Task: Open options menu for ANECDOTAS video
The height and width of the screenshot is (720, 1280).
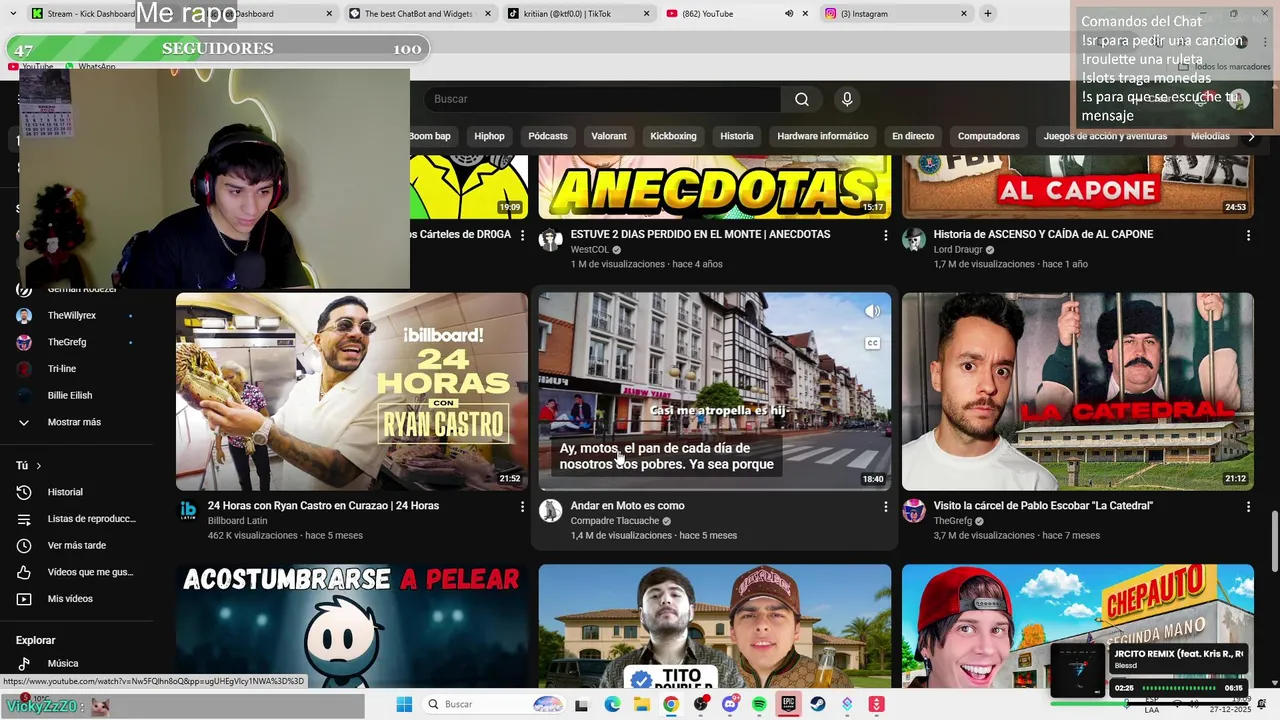Action: pyautogui.click(x=885, y=236)
